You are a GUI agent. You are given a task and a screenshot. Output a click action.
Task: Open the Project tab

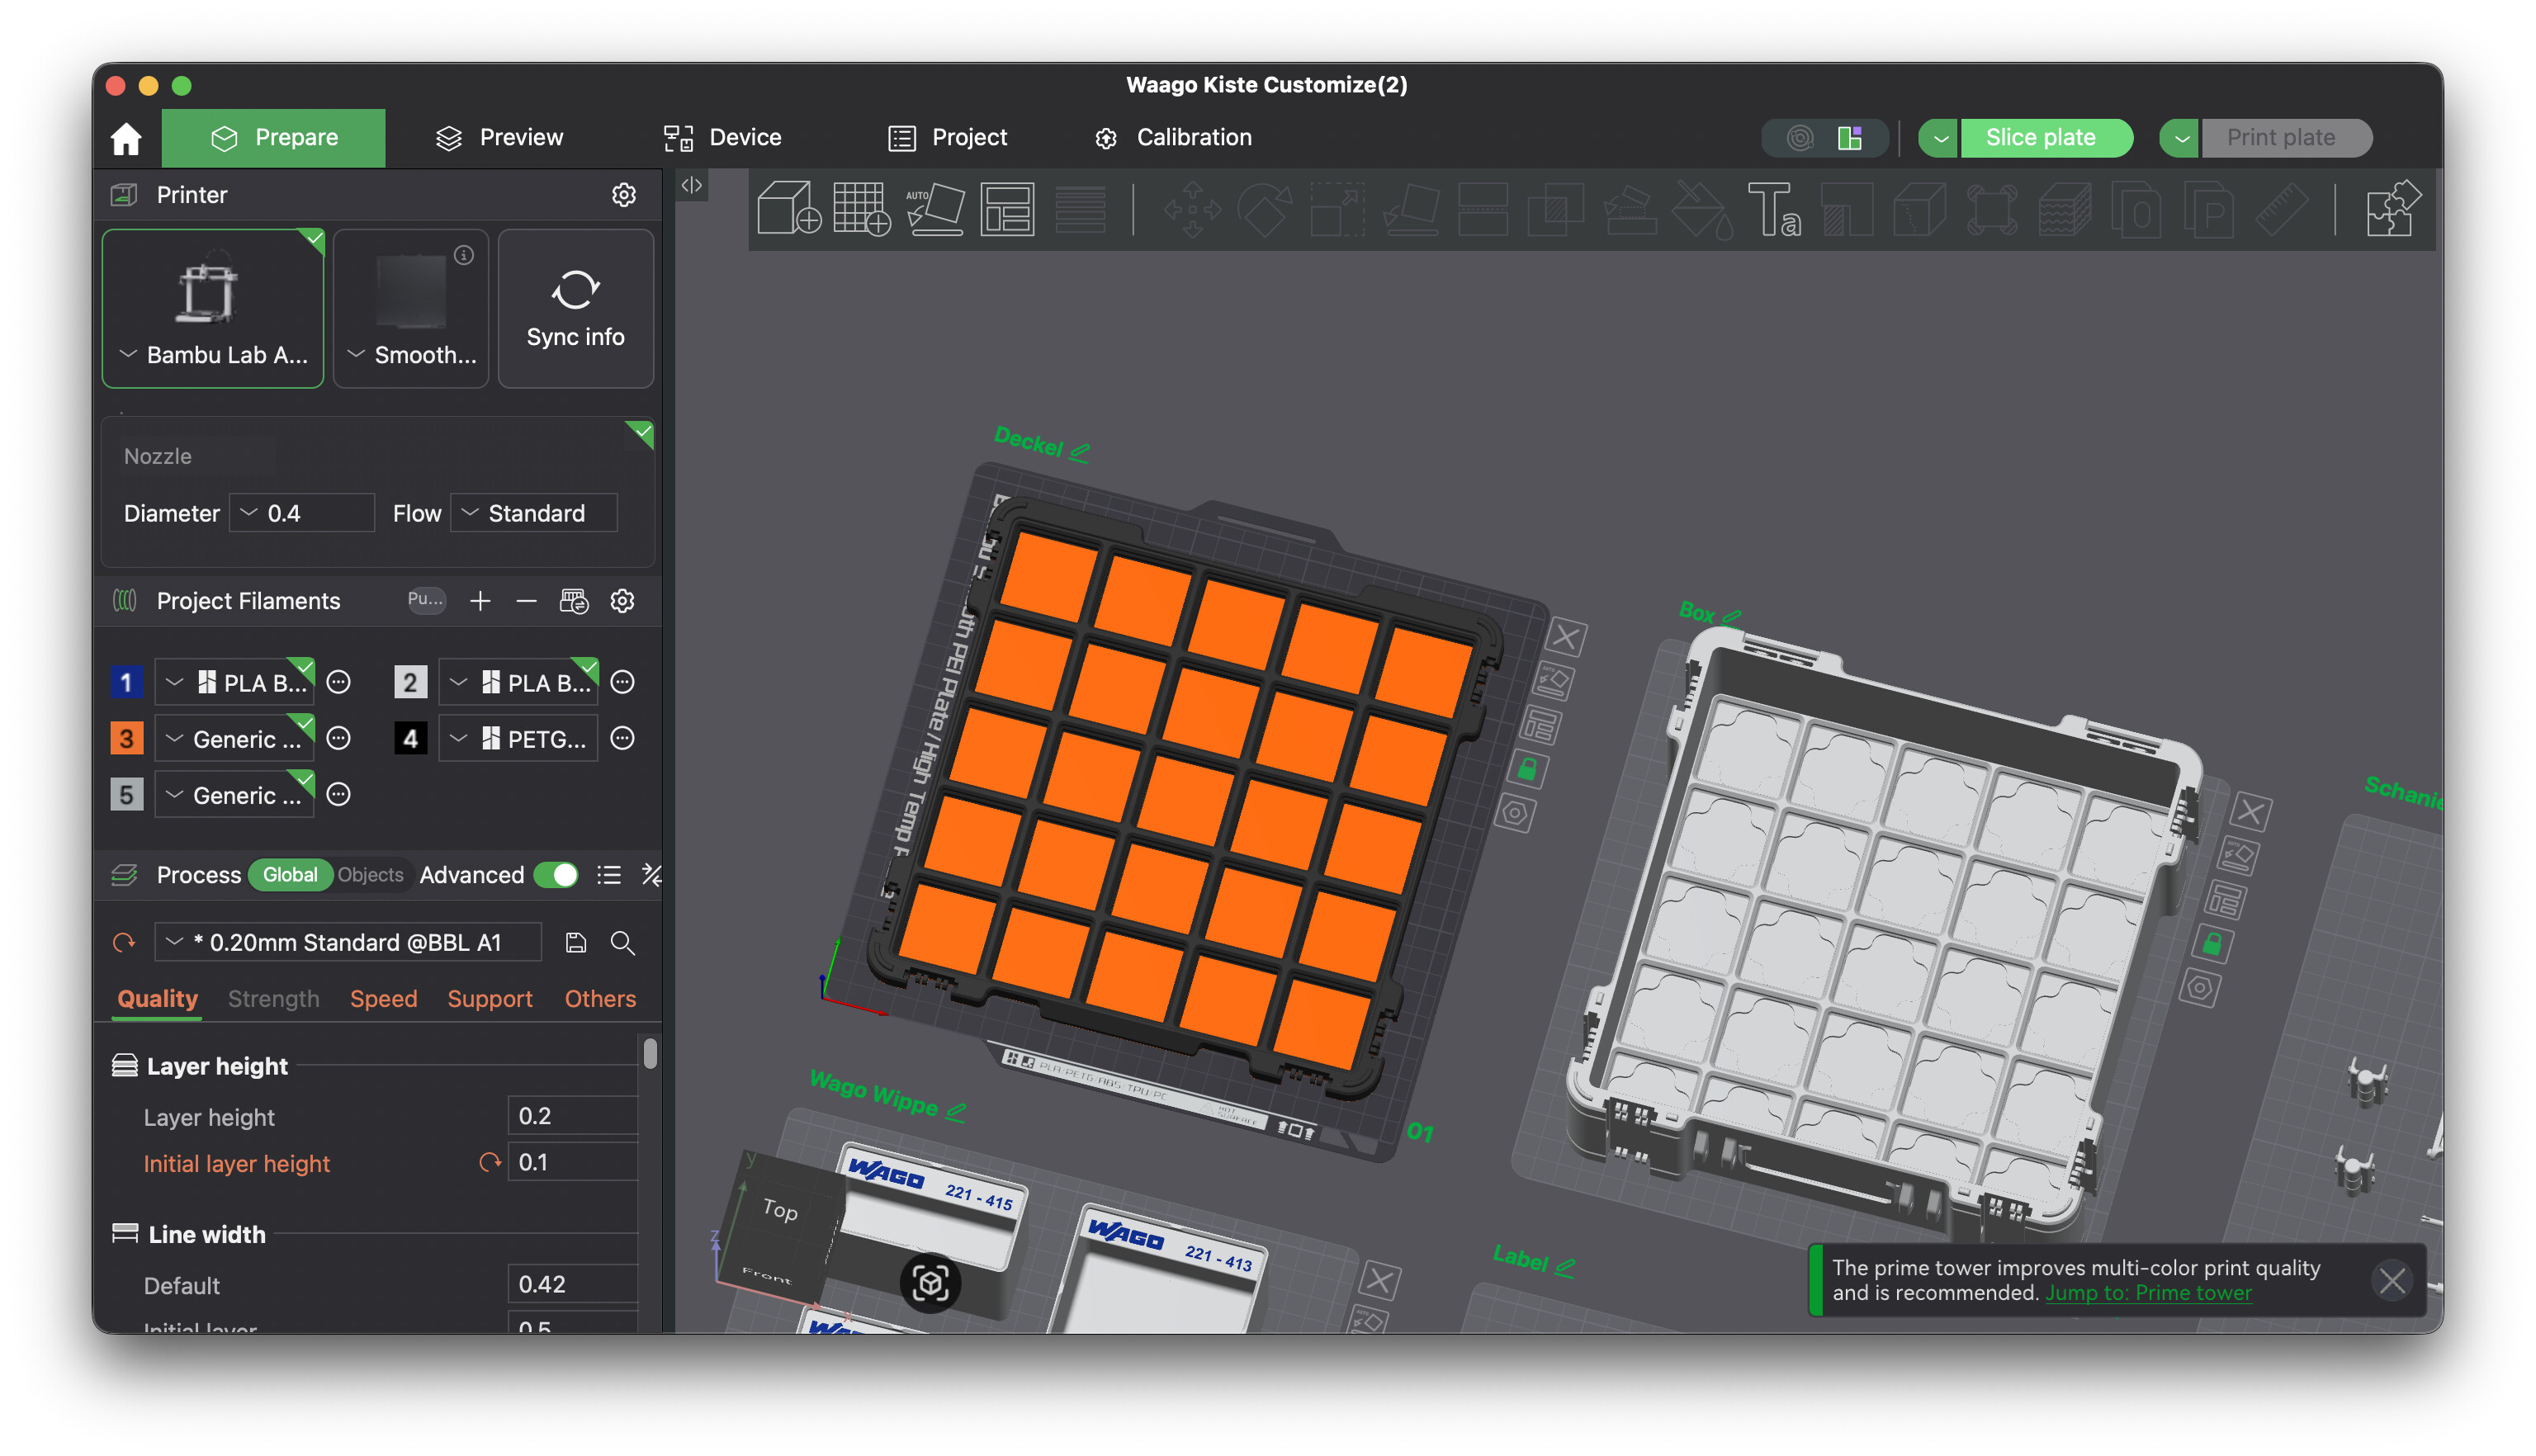tap(948, 138)
